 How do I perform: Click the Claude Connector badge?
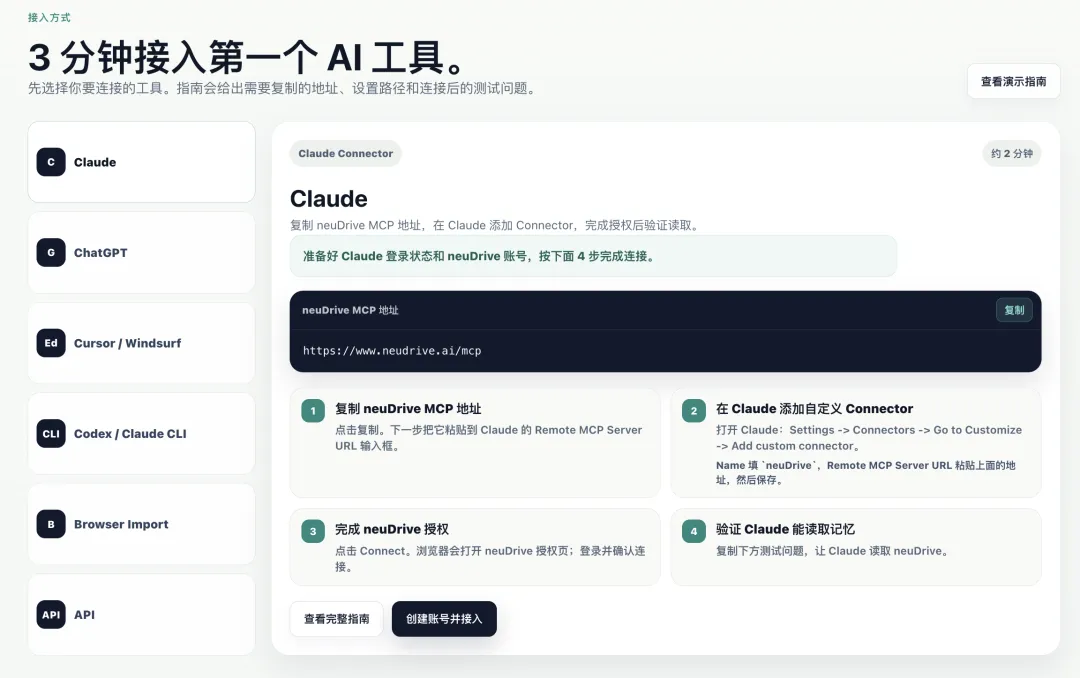346,154
